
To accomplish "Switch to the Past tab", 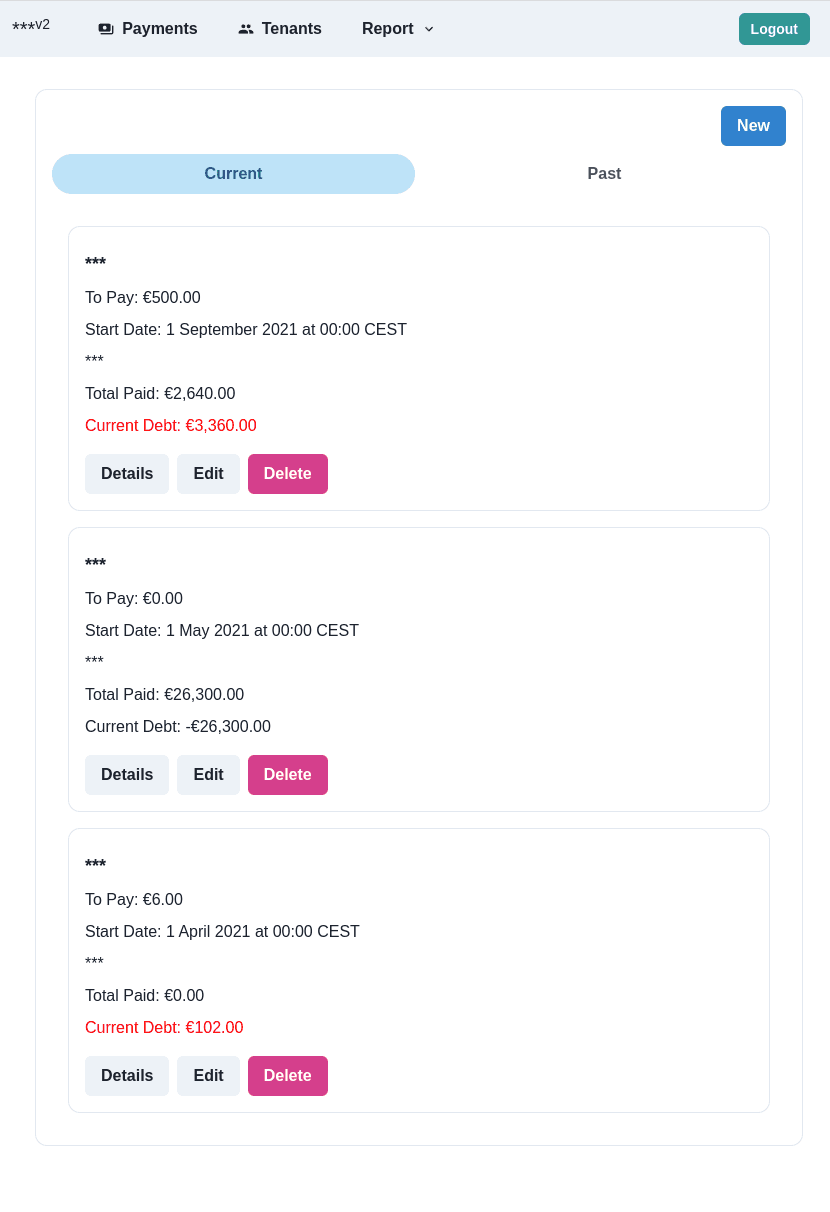I will 604,174.
